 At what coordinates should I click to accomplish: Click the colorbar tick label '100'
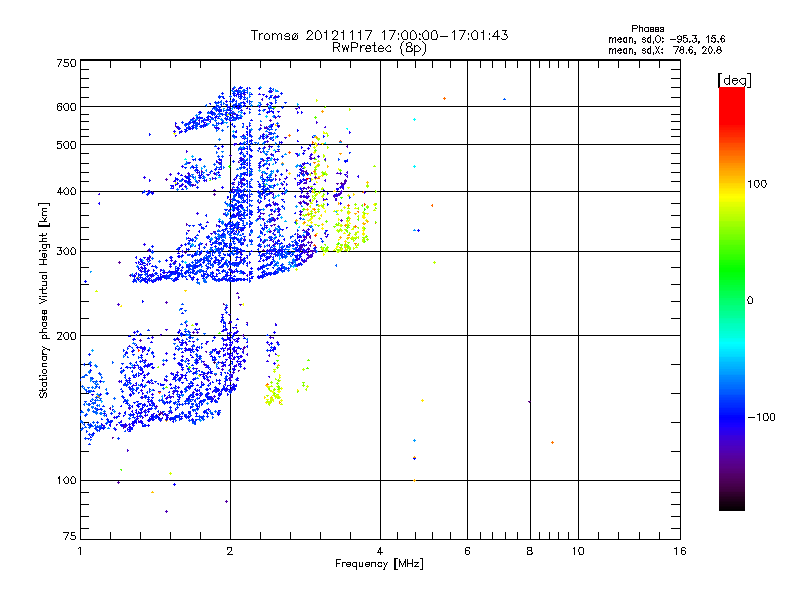757,184
